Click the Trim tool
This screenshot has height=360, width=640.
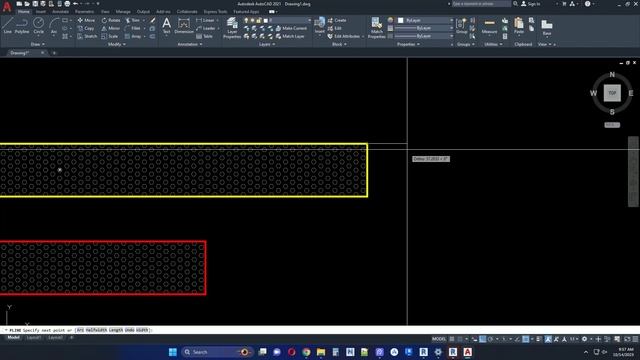133,20
